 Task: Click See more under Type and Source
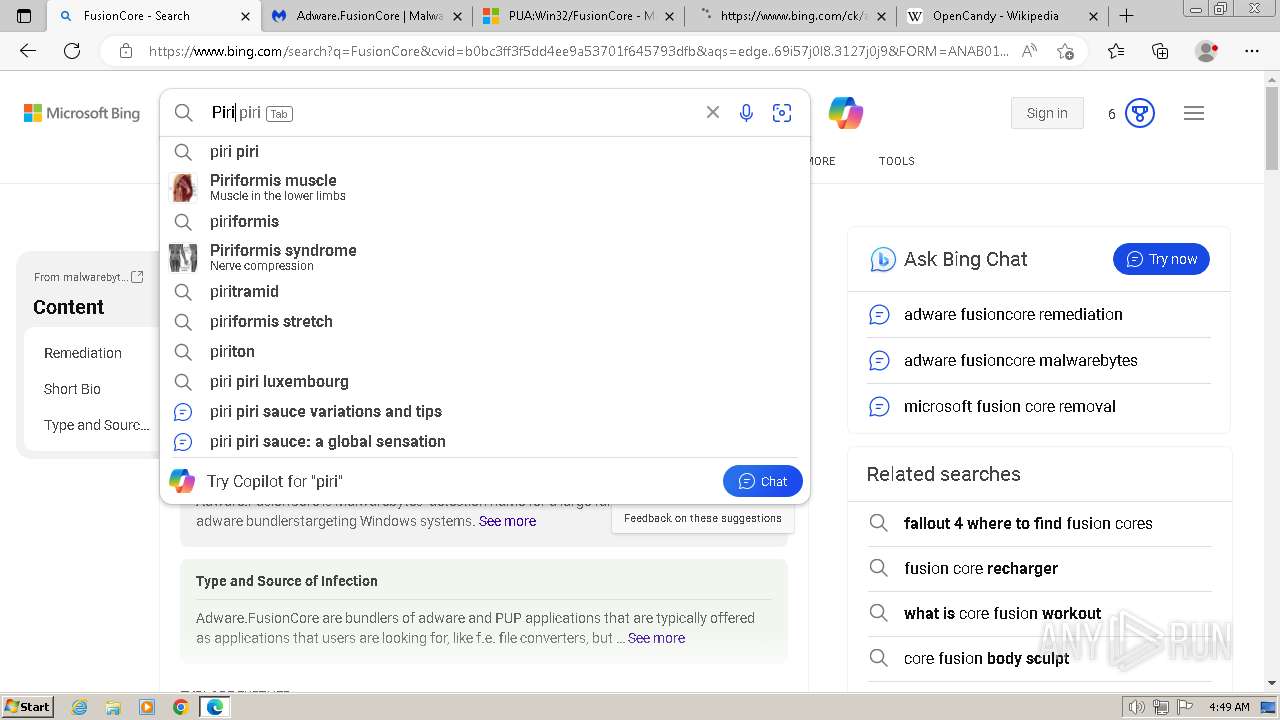656,638
